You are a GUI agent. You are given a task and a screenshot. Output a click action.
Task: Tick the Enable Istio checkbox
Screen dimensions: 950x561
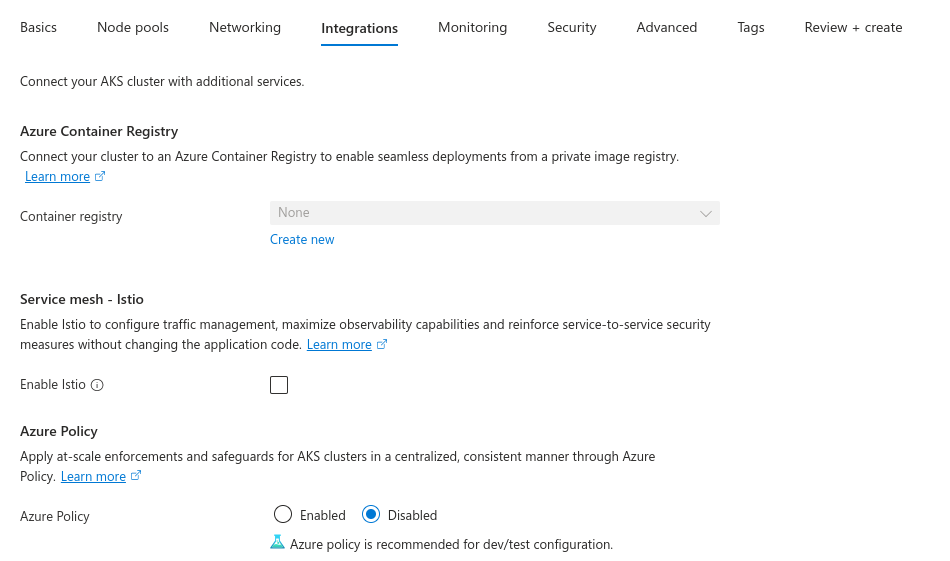click(279, 385)
